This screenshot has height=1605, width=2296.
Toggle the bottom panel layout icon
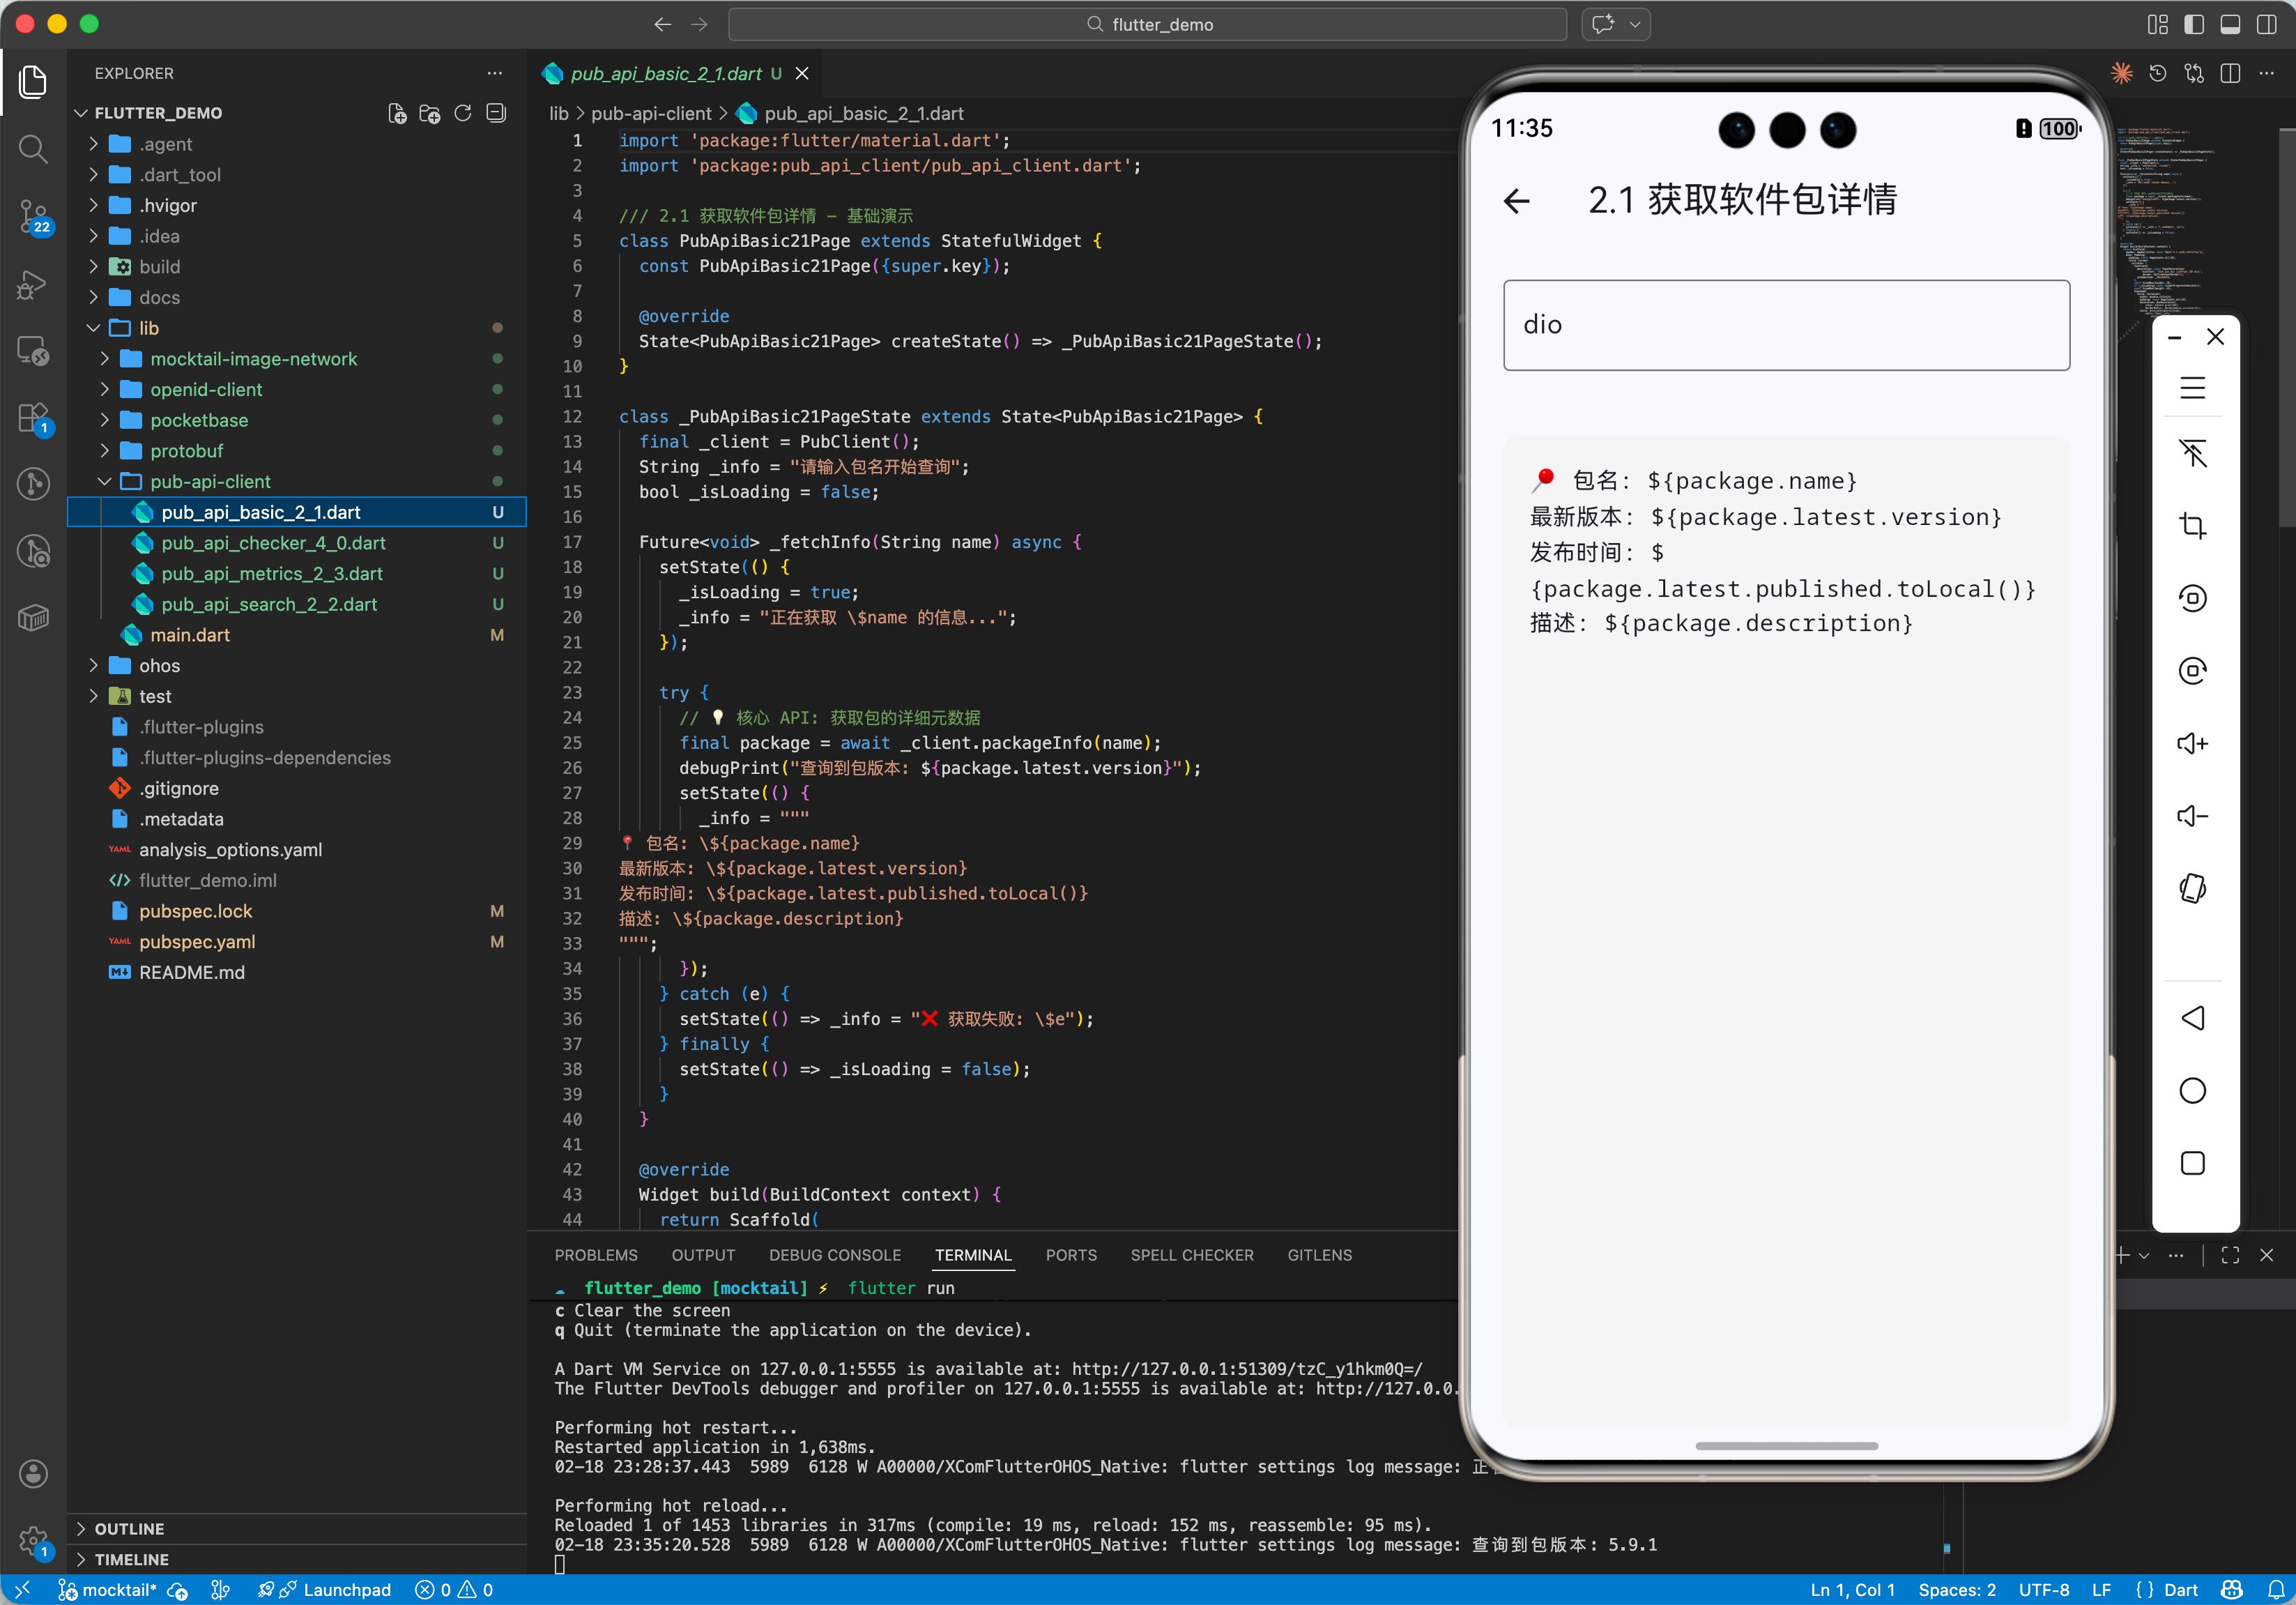click(2230, 24)
